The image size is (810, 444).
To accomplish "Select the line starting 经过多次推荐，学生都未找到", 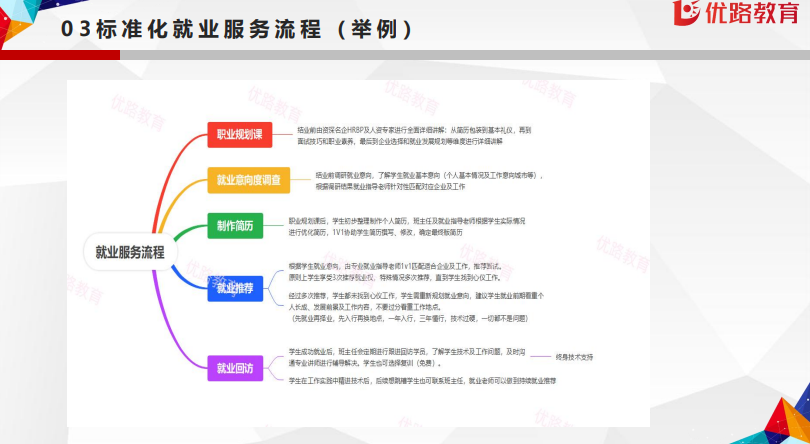I will click(x=416, y=296).
